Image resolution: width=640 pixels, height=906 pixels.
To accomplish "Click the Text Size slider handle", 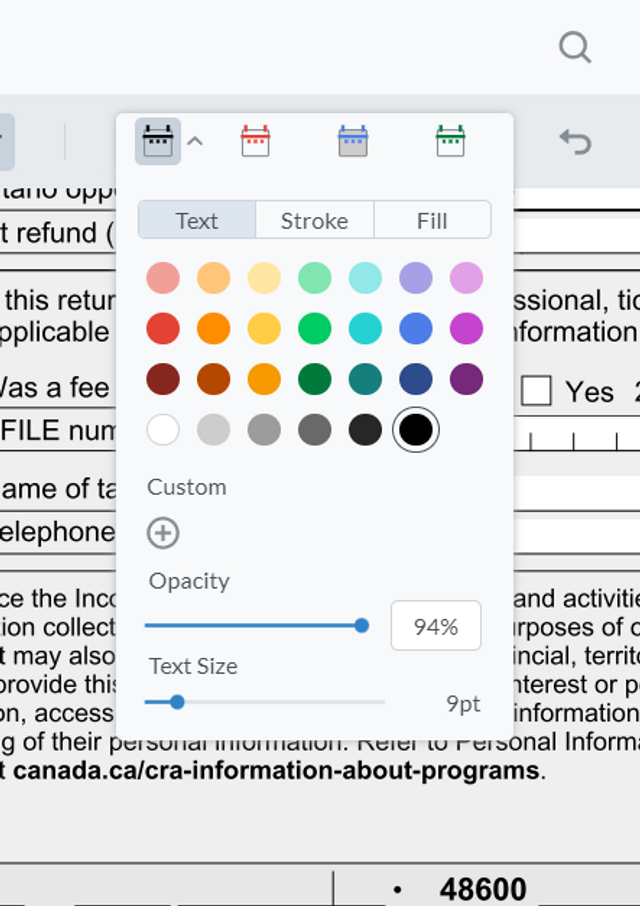I will 177,702.
